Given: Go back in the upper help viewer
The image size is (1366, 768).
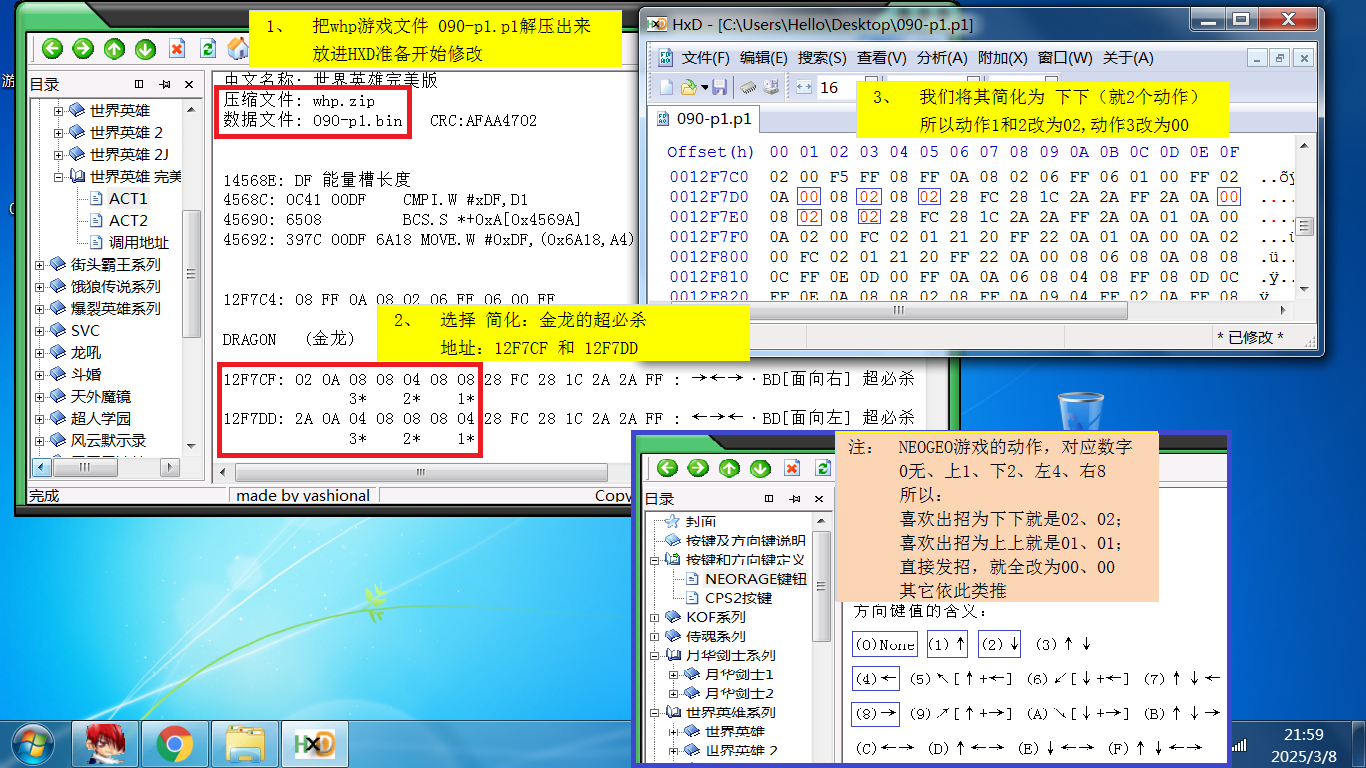Looking at the screenshot, I should click(x=52, y=48).
